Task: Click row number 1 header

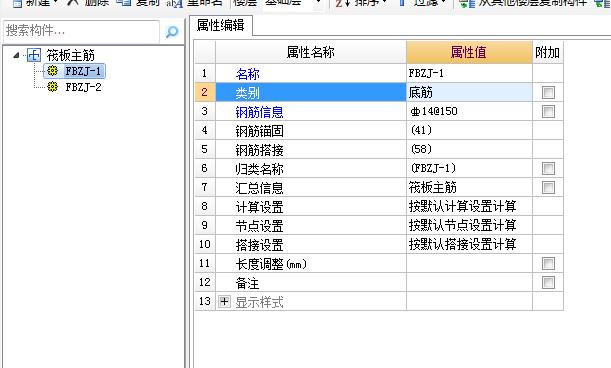Action: click(x=205, y=73)
